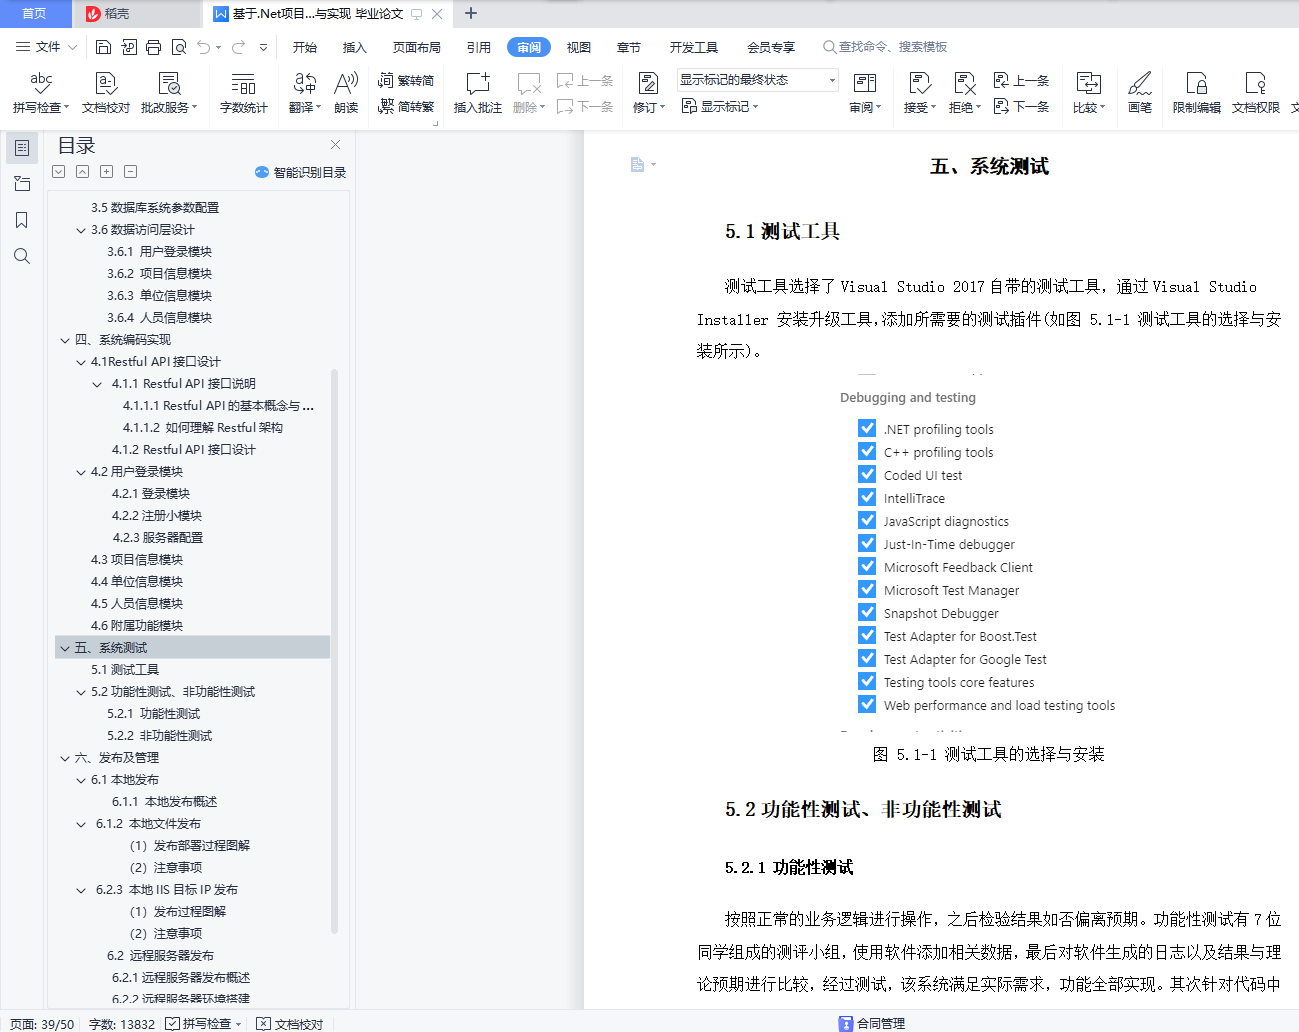
Task: Collapse the 四、系统编码实现 outline node
Action: pos(66,340)
